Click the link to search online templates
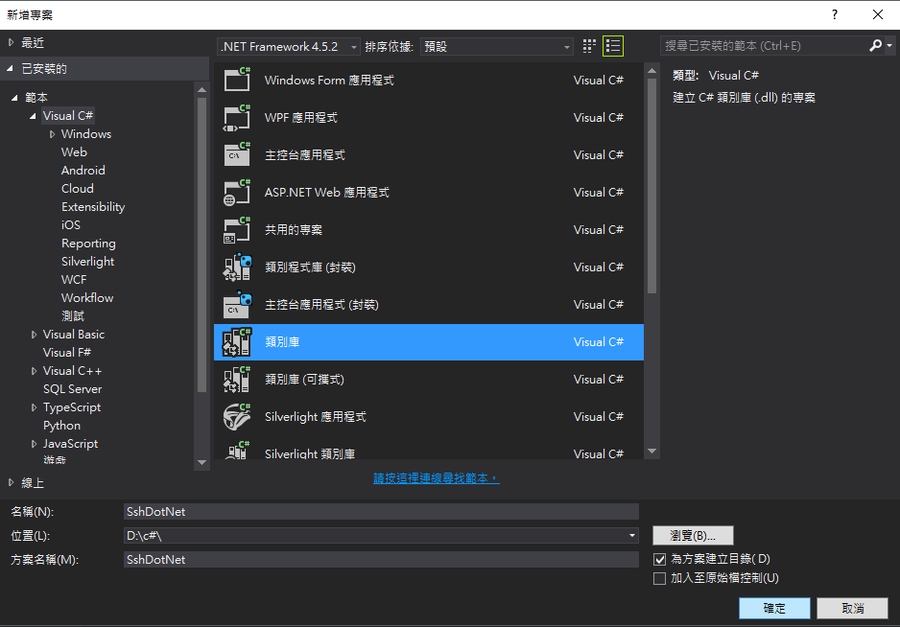 click(x=436, y=478)
